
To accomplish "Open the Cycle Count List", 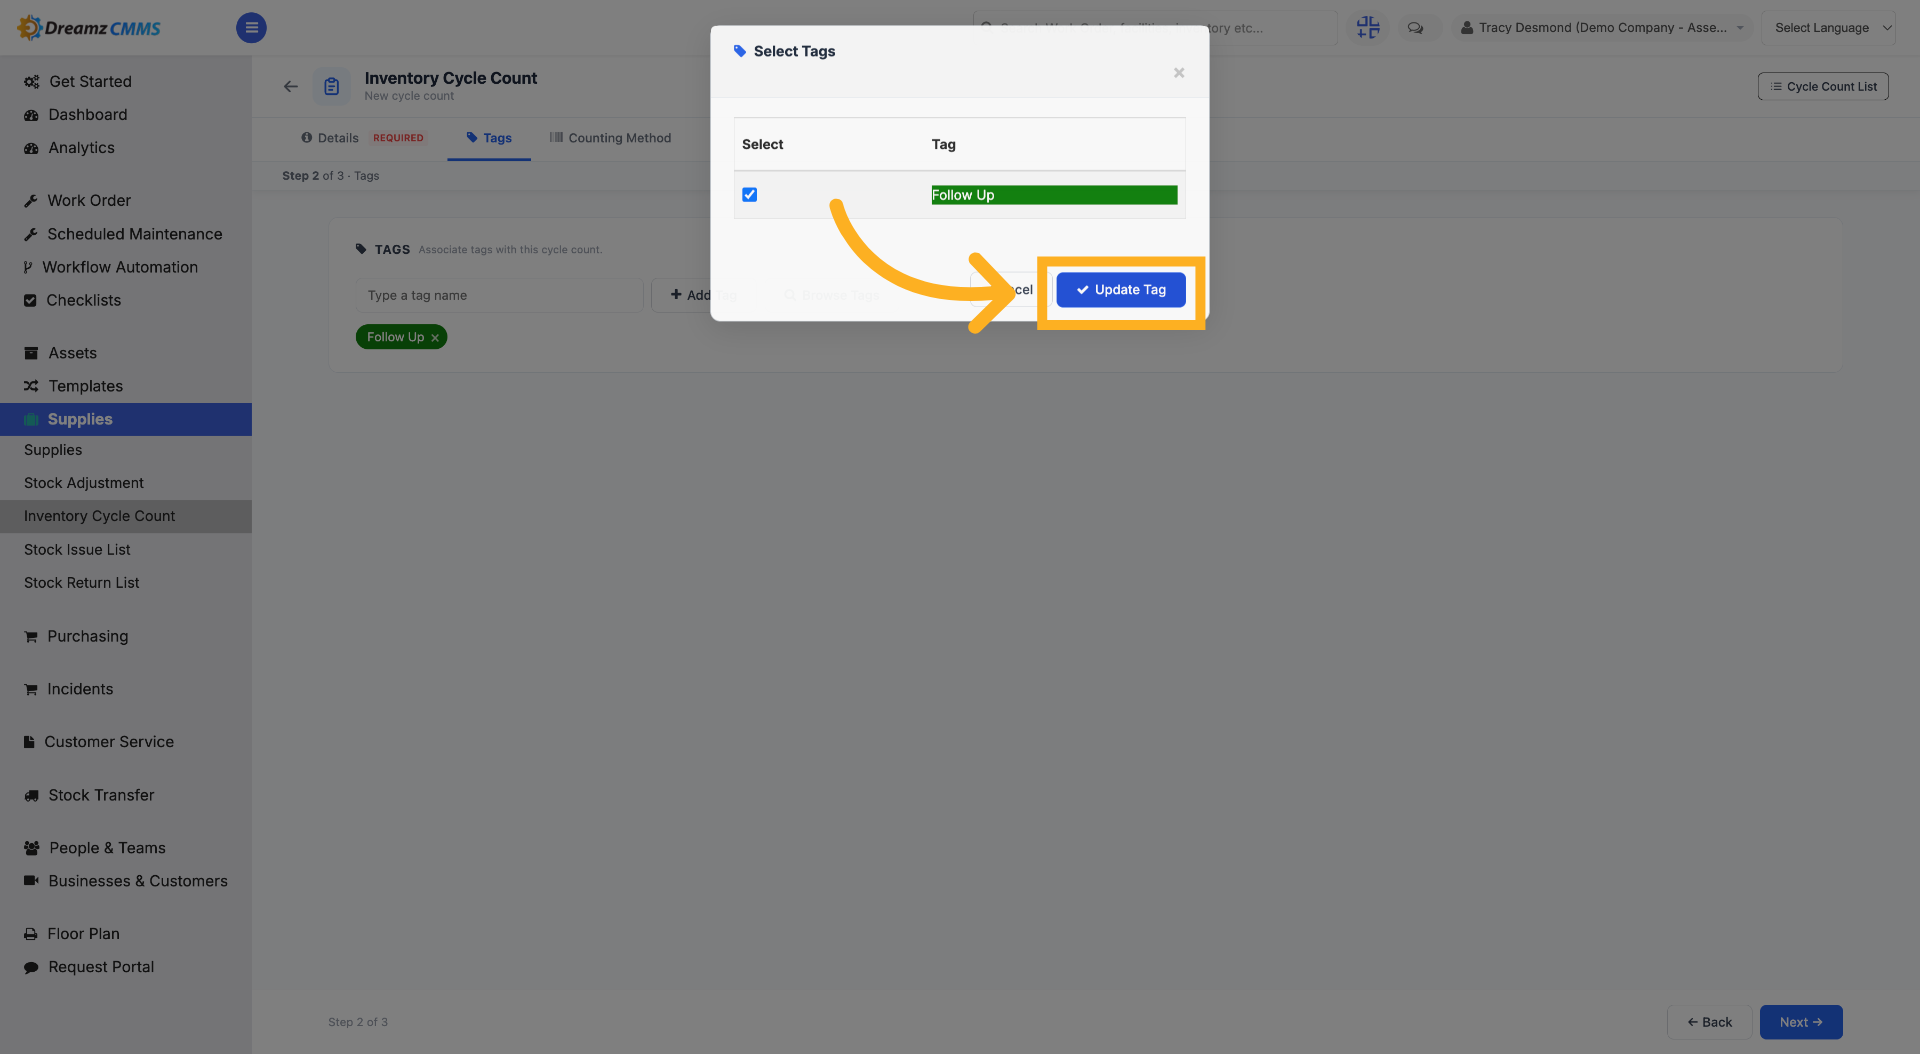I will click(x=1823, y=87).
